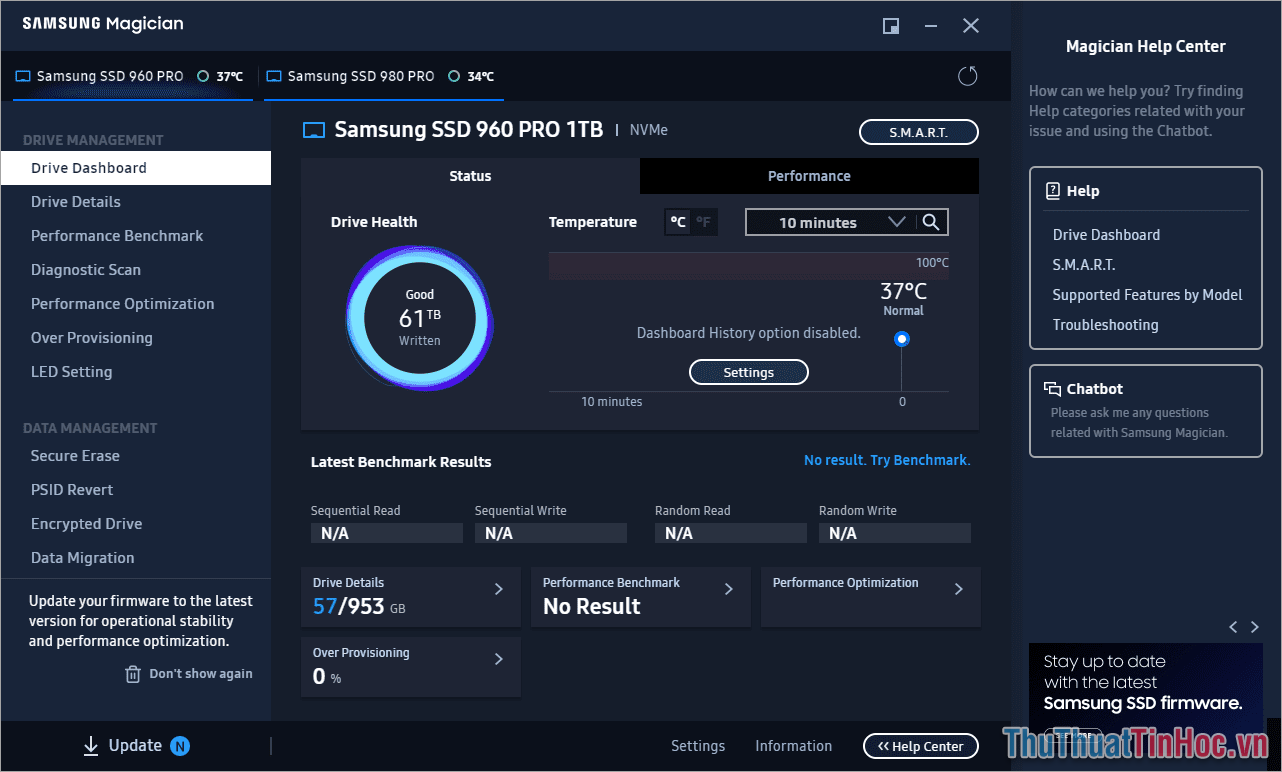Image resolution: width=1282 pixels, height=772 pixels.
Task: Click the compact mode window icon
Action: pyautogui.click(x=891, y=26)
